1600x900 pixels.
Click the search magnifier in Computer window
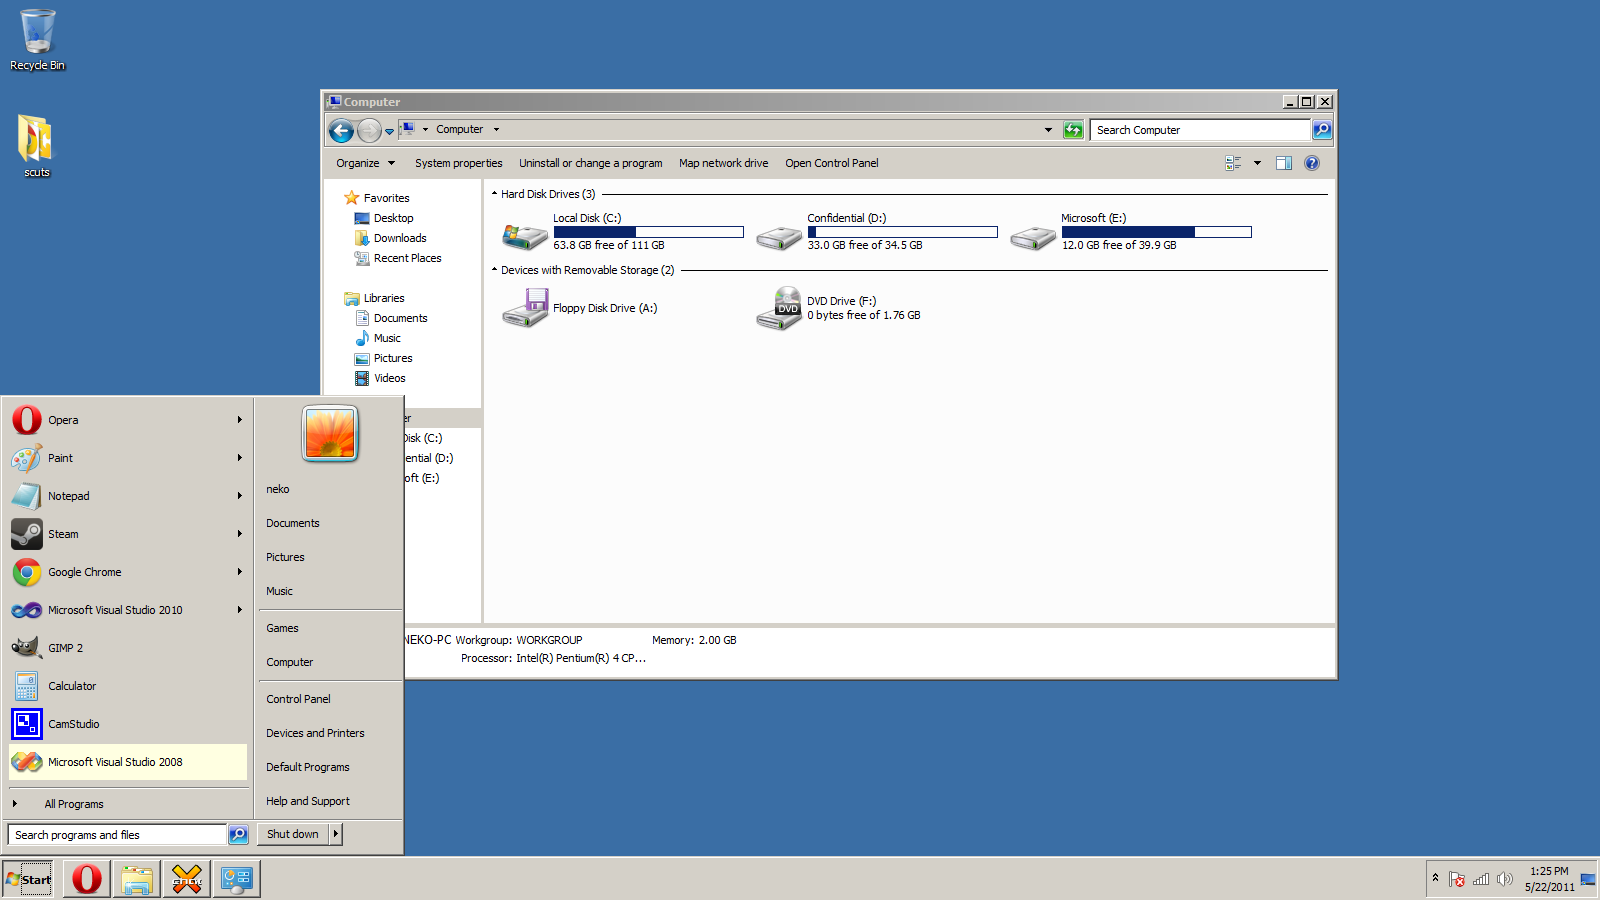pyautogui.click(x=1322, y=130)
